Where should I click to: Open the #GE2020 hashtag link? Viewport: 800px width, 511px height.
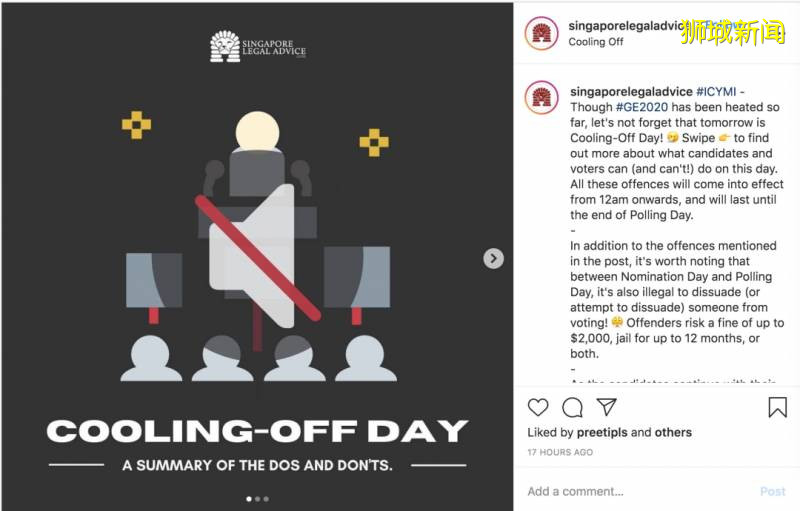pos(641,107)
